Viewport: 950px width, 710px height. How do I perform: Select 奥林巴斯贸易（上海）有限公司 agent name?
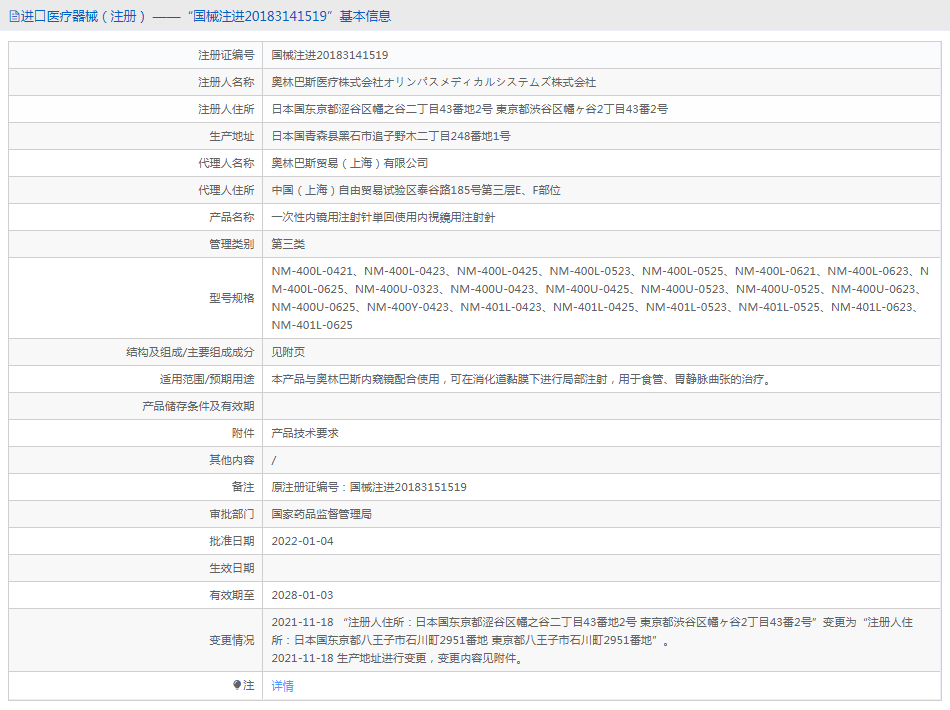click(x=350, y=163)
